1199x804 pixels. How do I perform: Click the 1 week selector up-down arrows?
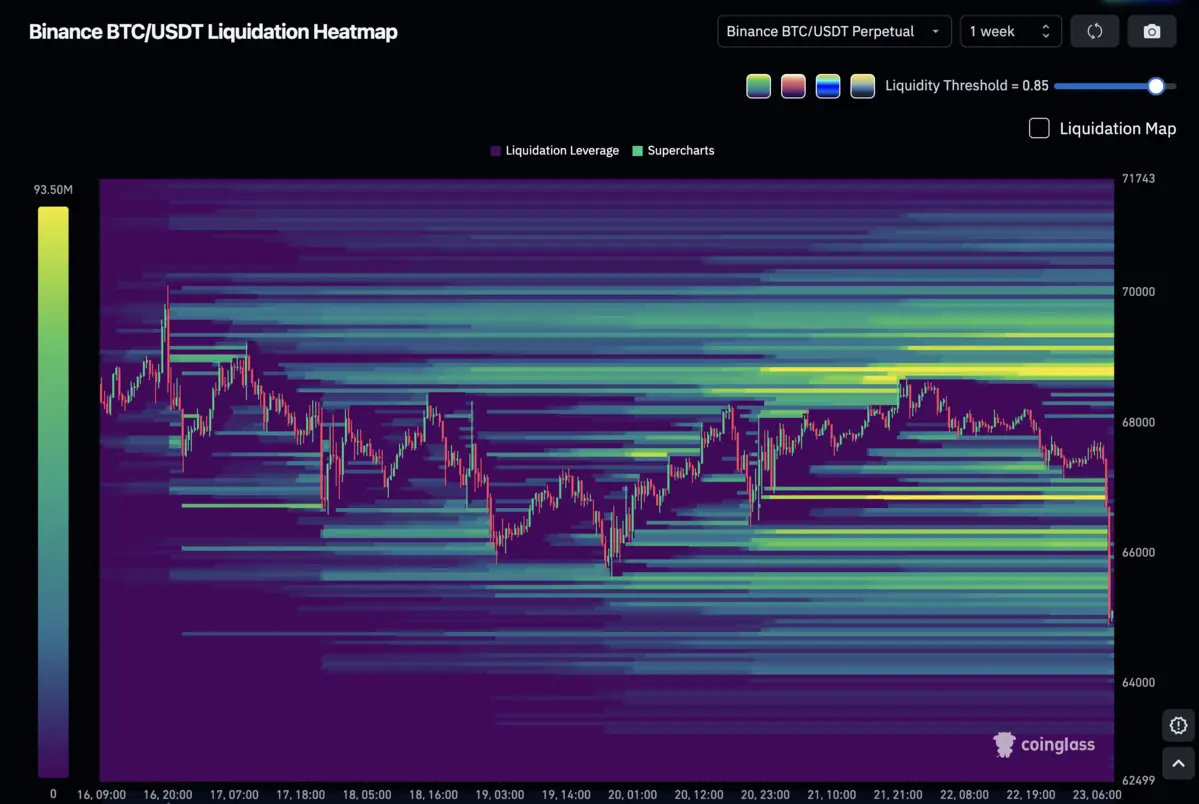(1046, 31)
